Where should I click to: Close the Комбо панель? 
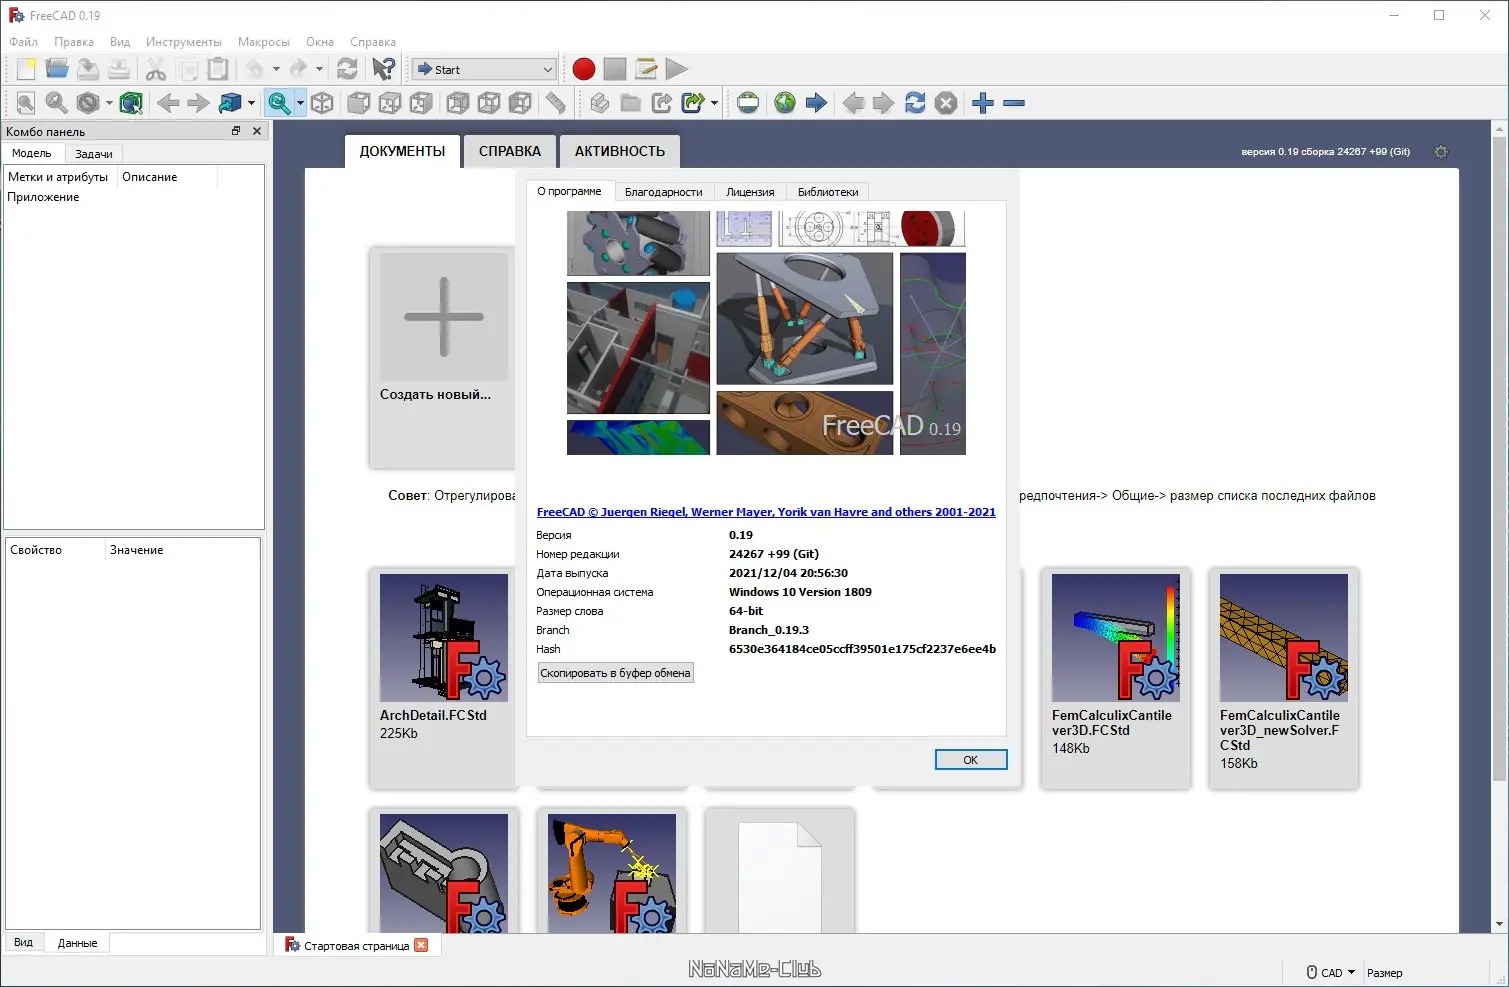(257, 131)
